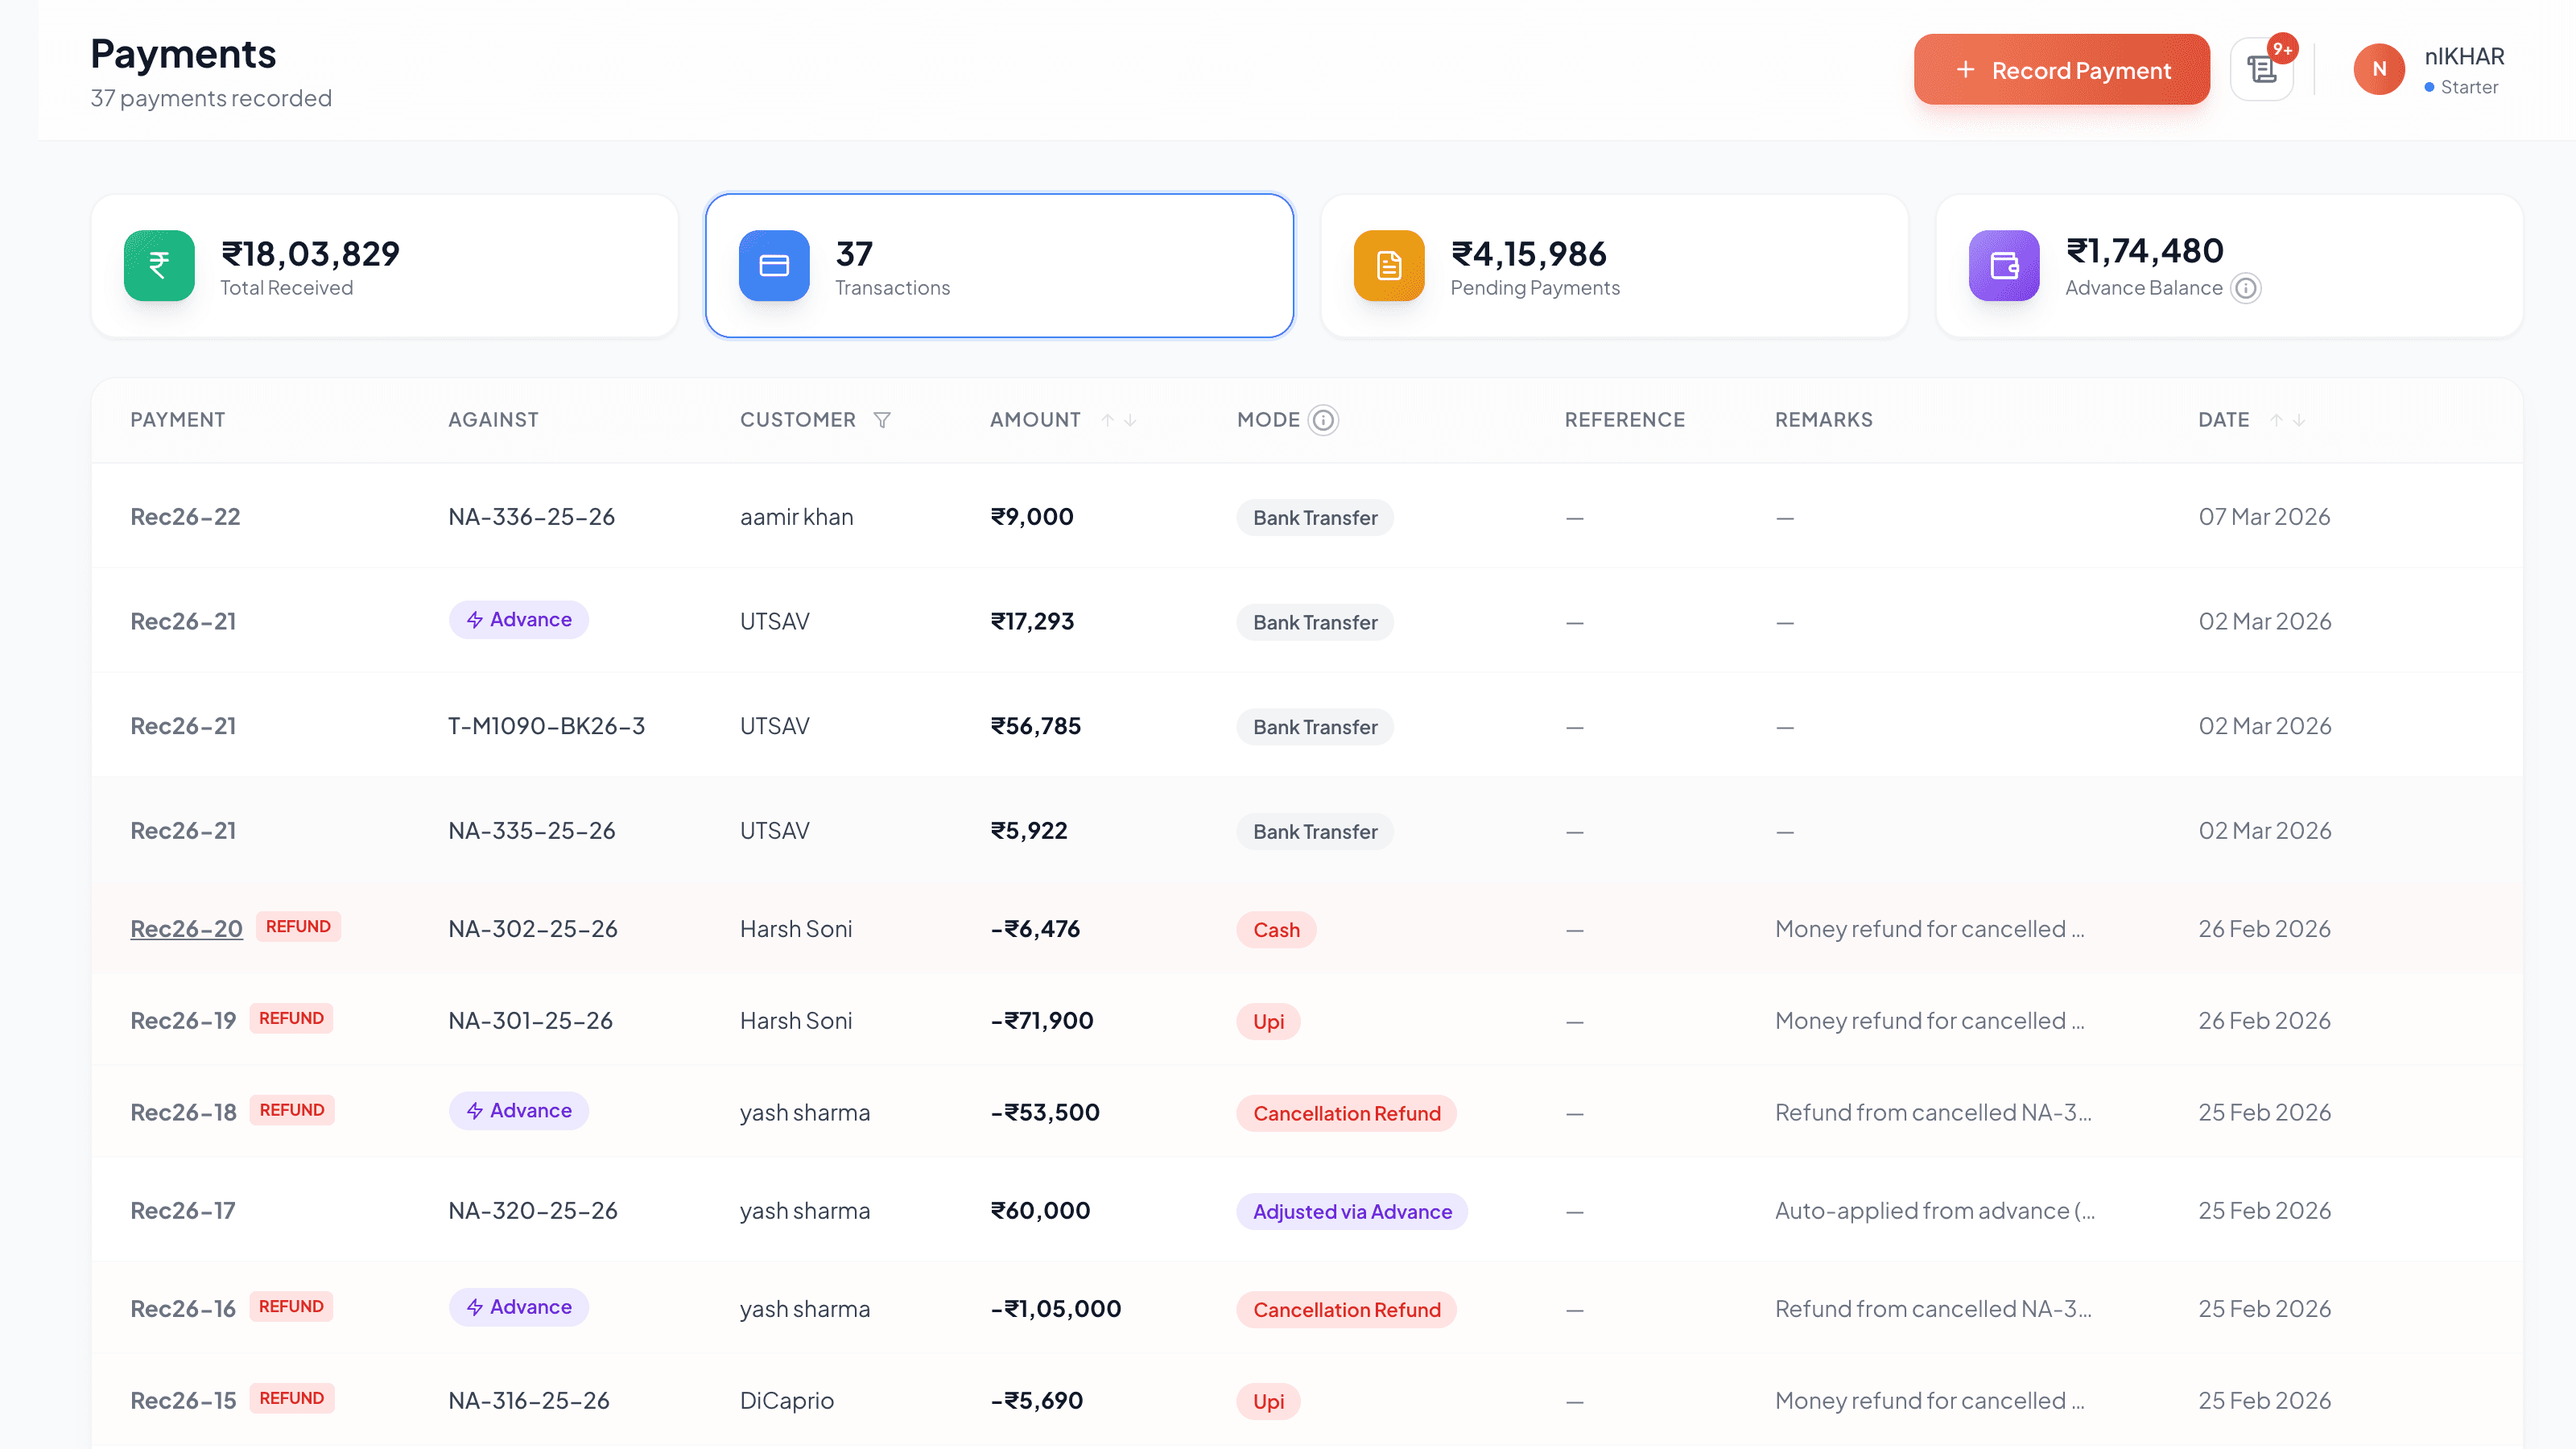Click the REFUND badge on Rec26-19
The image size is (2576, 1449).
tap(291, 1018)
